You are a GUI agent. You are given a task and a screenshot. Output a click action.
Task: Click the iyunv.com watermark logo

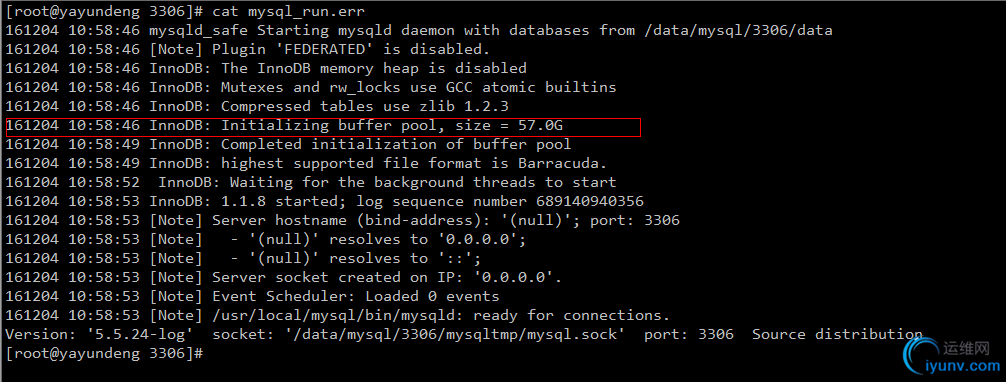pyautogui.click(x=951, y=356)
